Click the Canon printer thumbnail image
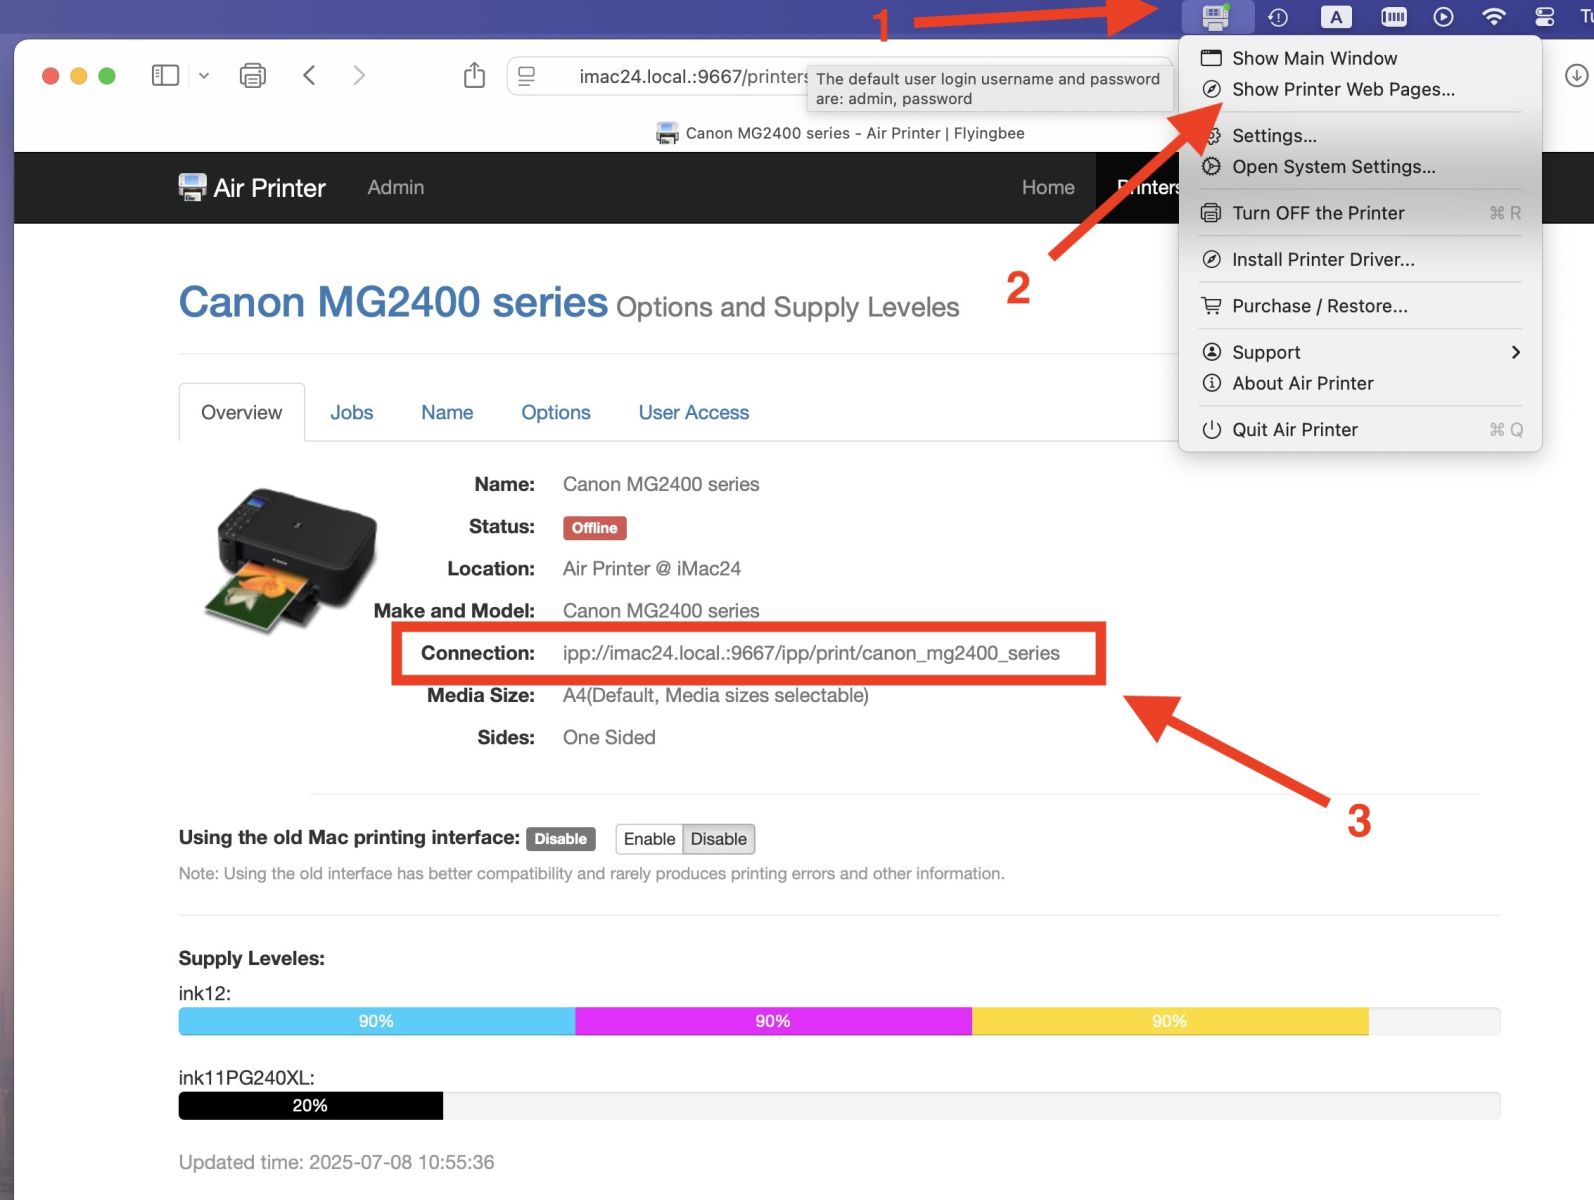This screenshot has height=1200, width=1594. (x=291, y=560)
